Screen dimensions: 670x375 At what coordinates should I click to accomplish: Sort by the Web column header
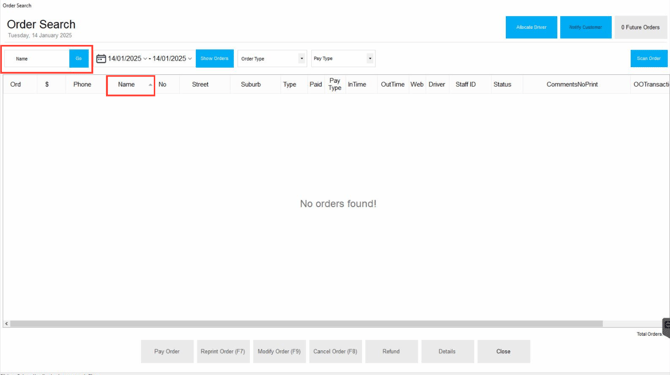[x=417, y=85]
